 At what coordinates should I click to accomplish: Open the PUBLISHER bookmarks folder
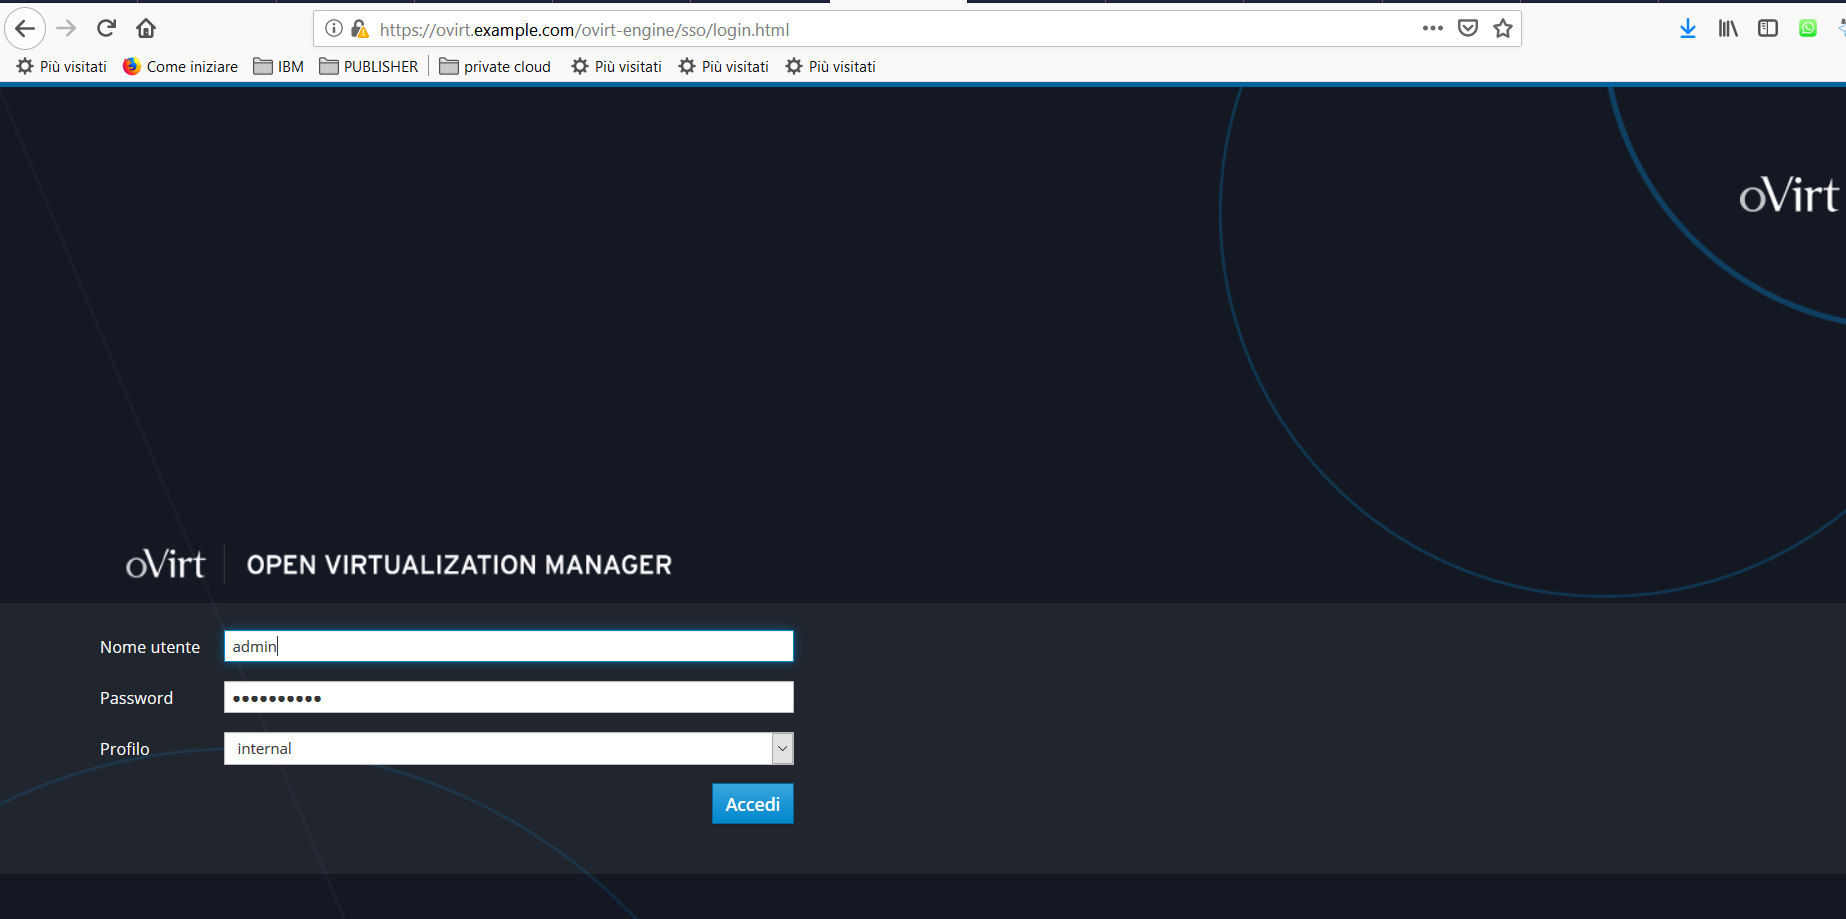click(369, 66)
